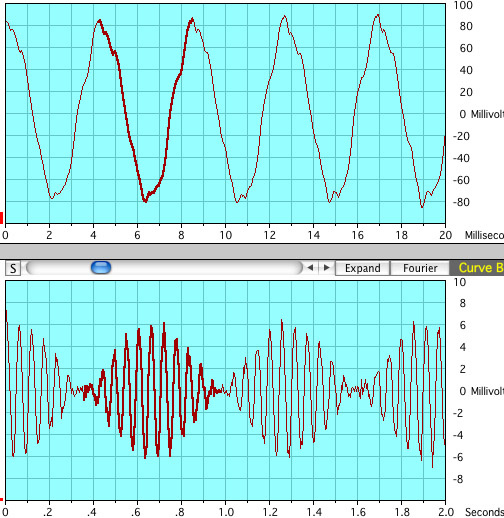Click the left arrow scroll button
Viewport: 504px width, 518px height.
(310, 268)
